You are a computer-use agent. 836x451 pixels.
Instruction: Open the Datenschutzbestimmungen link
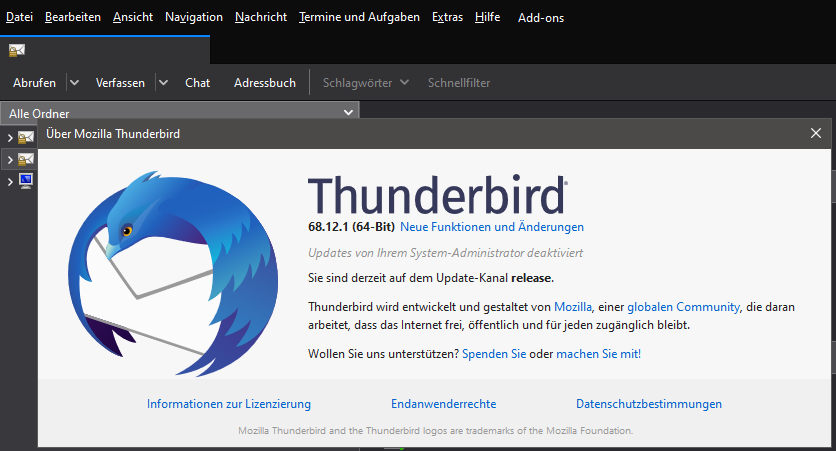point(649,404)
